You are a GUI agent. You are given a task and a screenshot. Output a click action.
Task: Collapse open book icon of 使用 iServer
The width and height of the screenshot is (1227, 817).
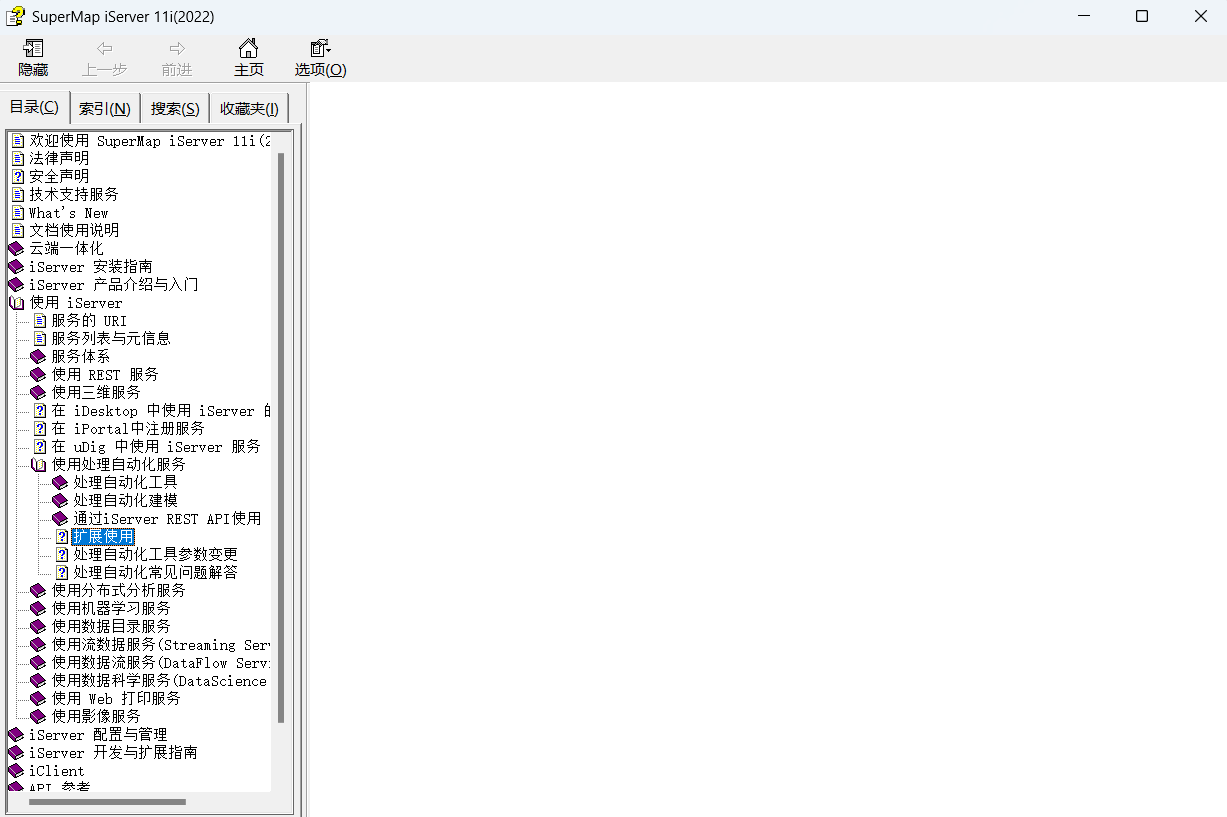tap(16, 302)
